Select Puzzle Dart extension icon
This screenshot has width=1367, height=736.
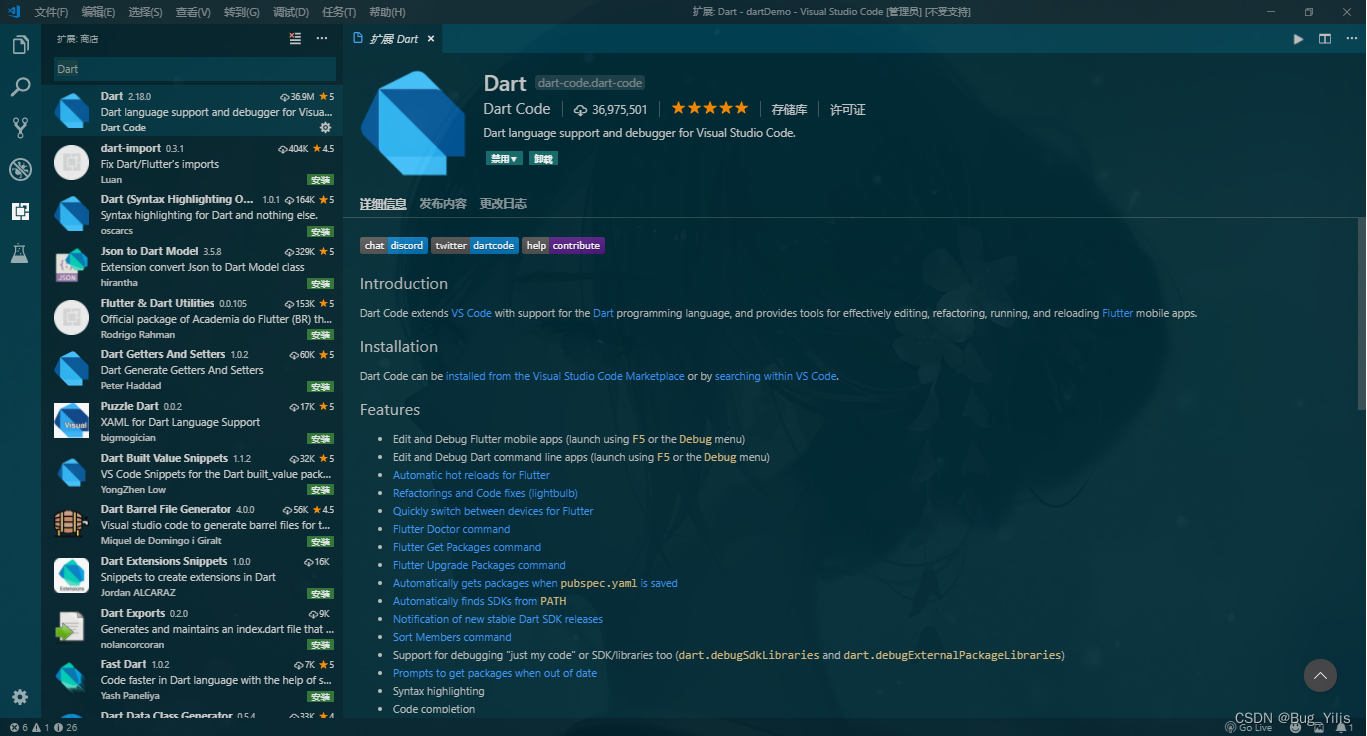(x=71, y=421)
